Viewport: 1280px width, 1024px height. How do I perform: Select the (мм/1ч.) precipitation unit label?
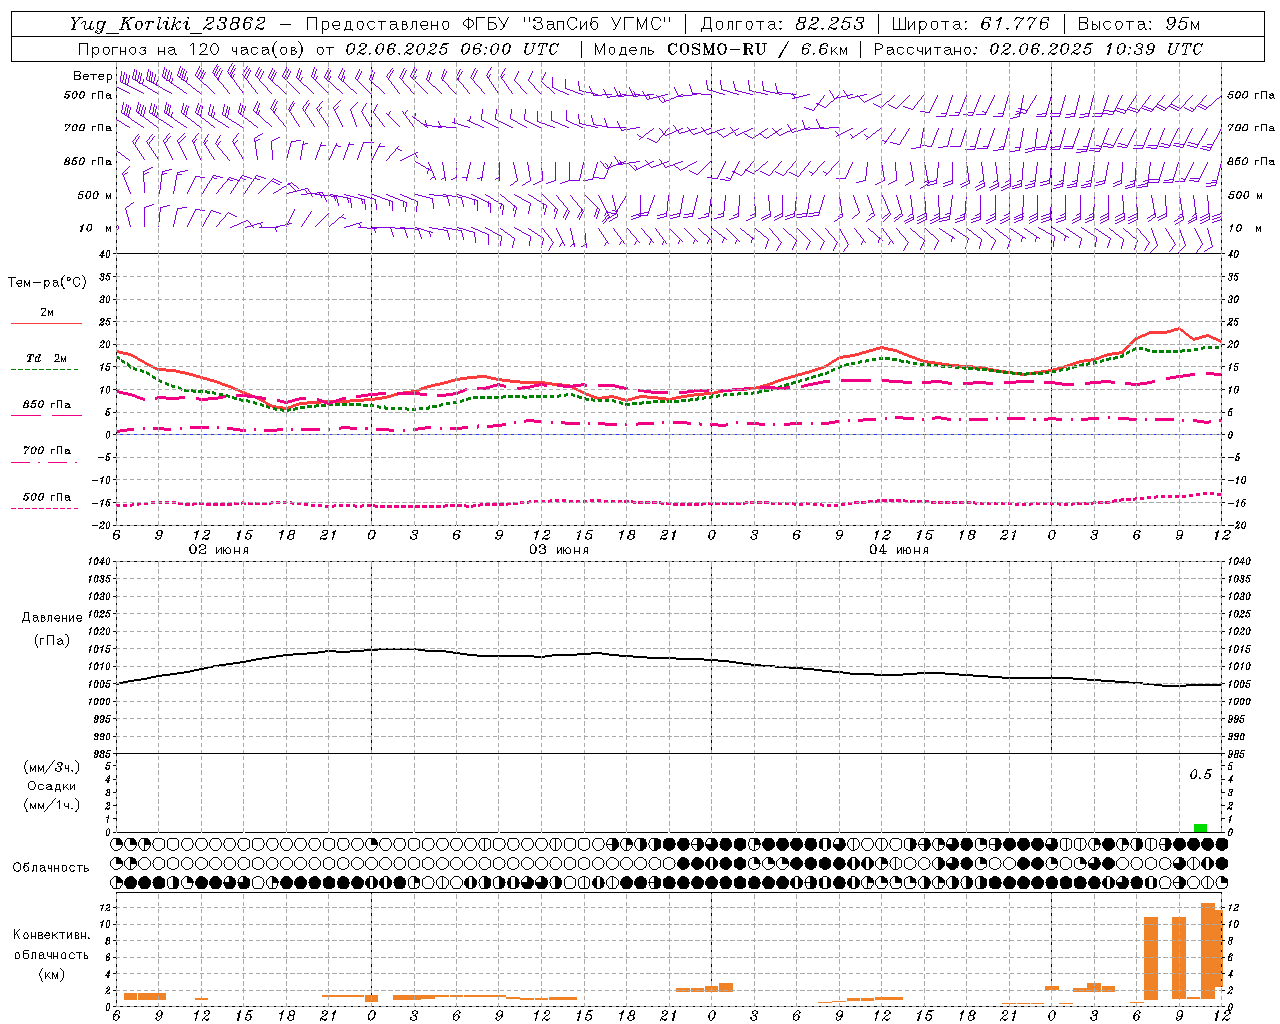[x=52, y=805]
